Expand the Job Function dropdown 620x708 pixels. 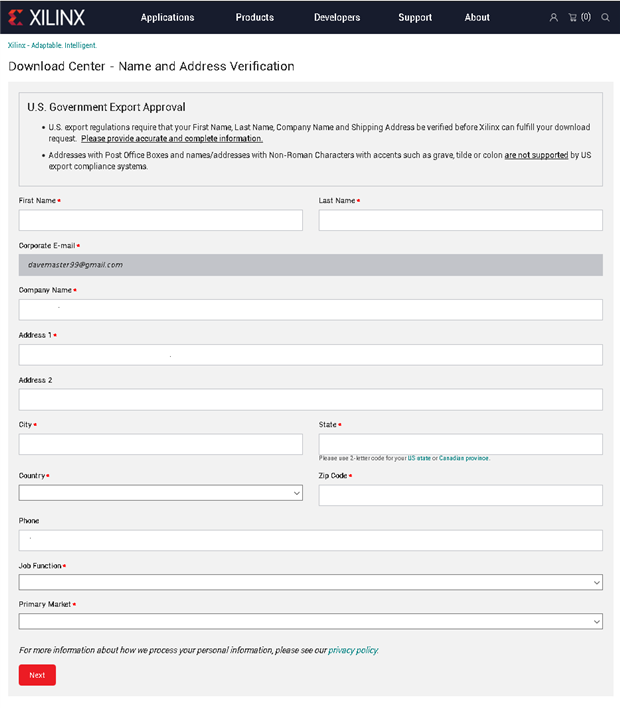[x=310, y=582]
